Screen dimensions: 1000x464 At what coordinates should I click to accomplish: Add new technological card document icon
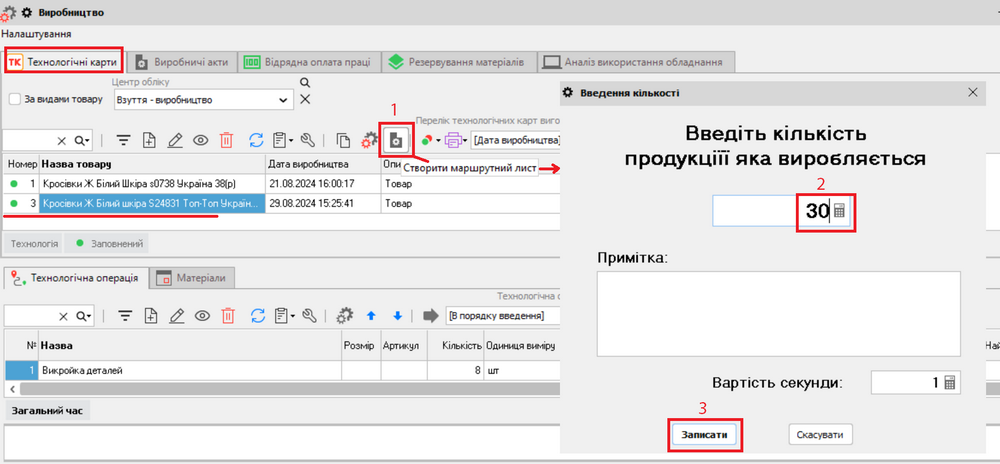pyautogui.click(x=149, y=140)
